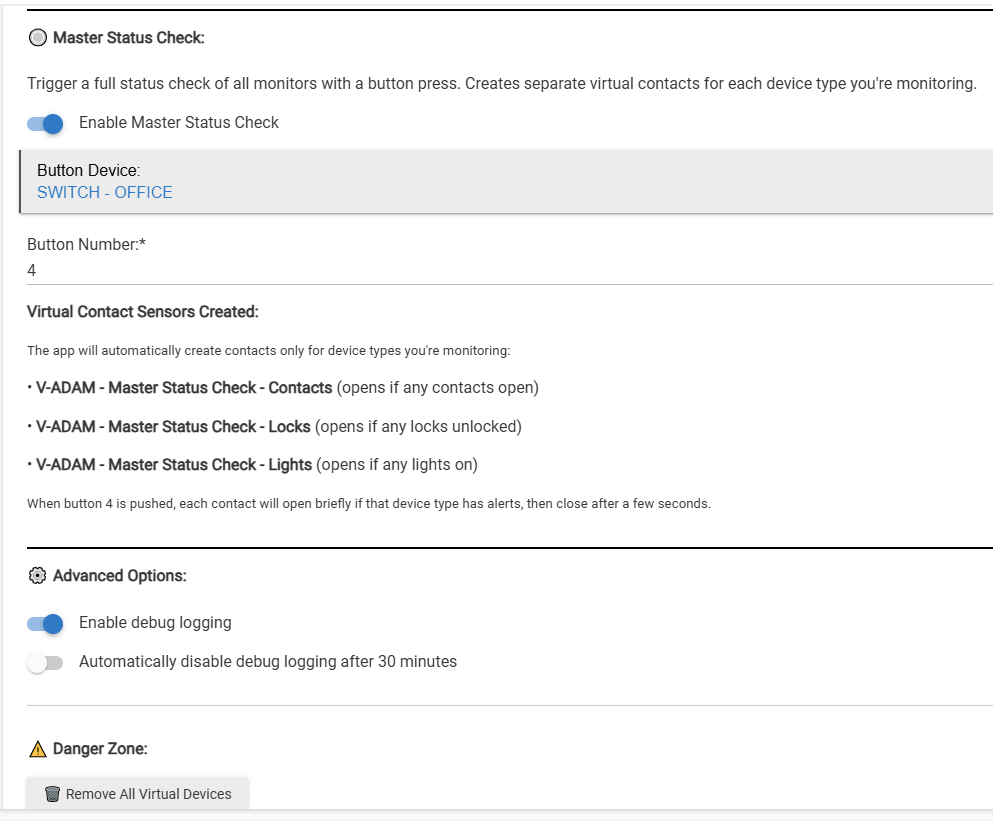Click the gear icon beside Advanced Options
Viewport: 993px width, 821px height.
pyautogui.click(x=38, y=576)
